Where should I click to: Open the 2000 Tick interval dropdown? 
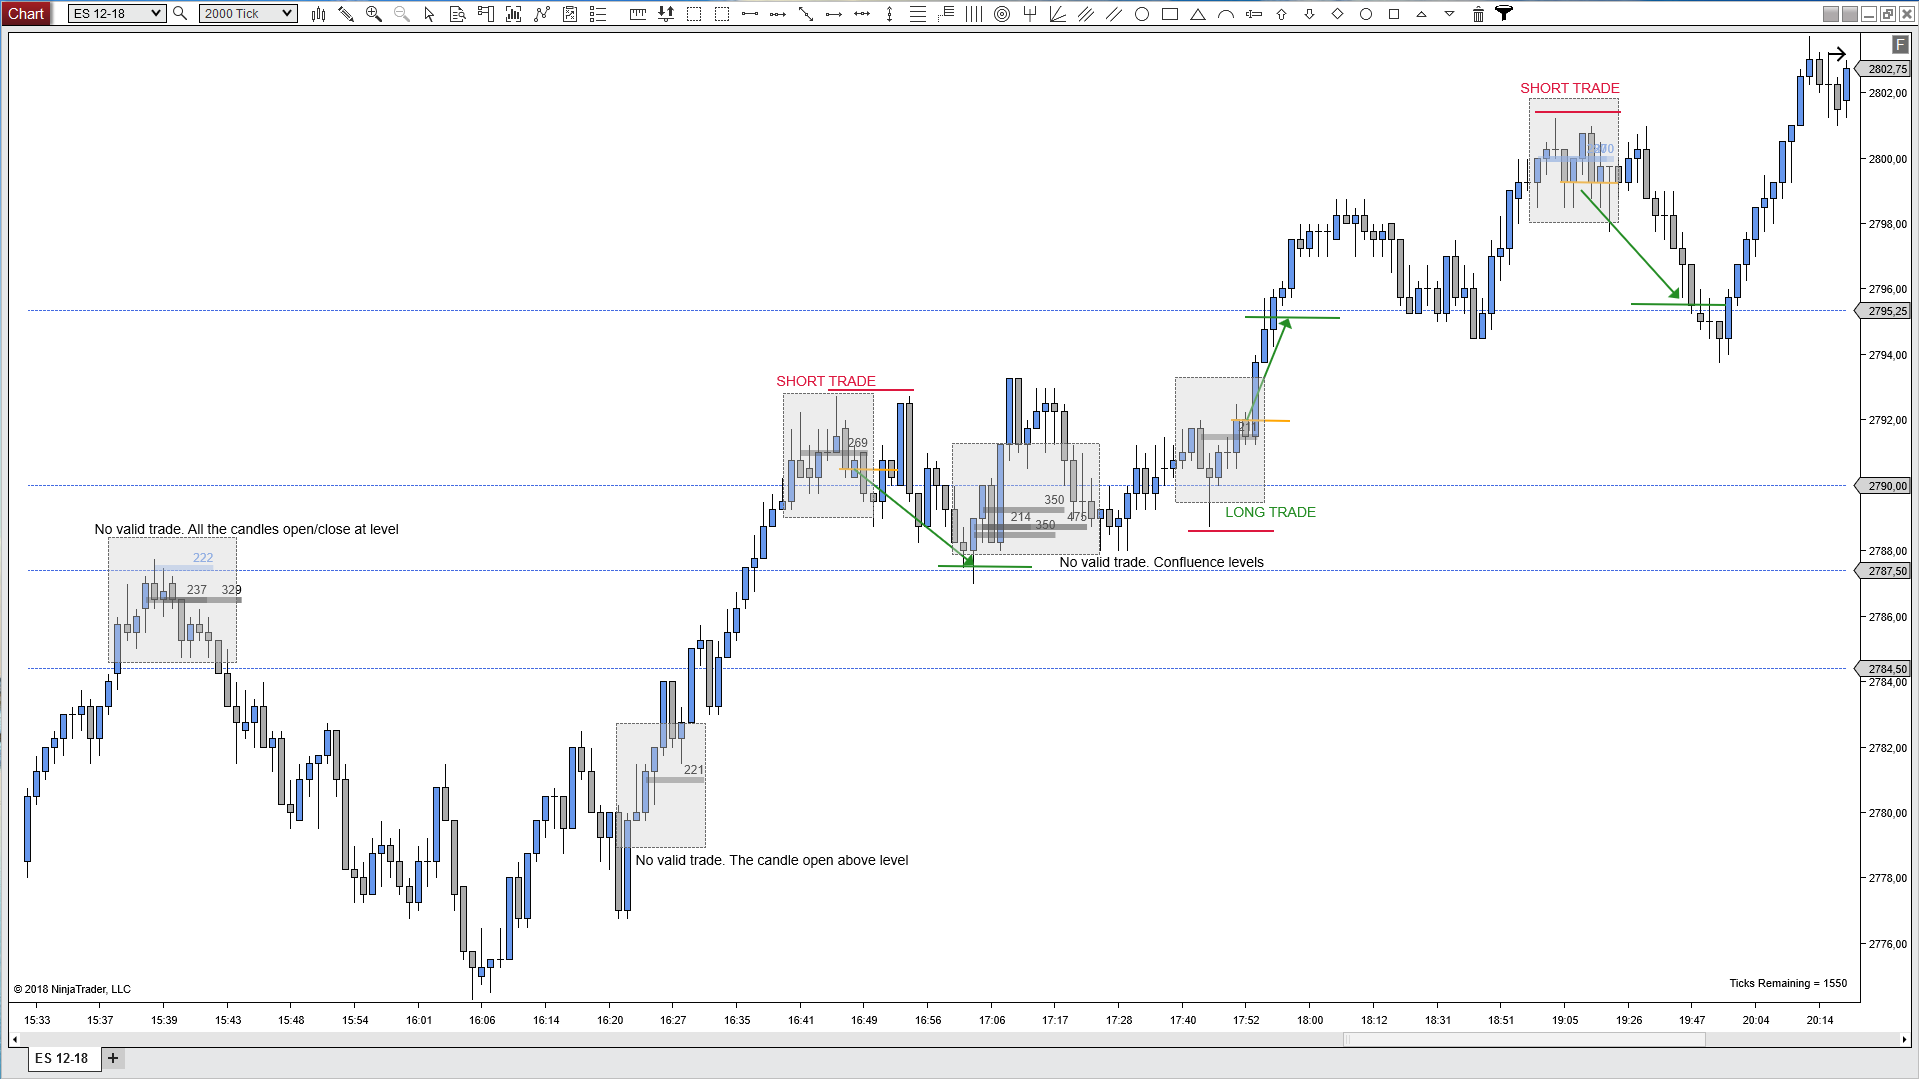247,13
